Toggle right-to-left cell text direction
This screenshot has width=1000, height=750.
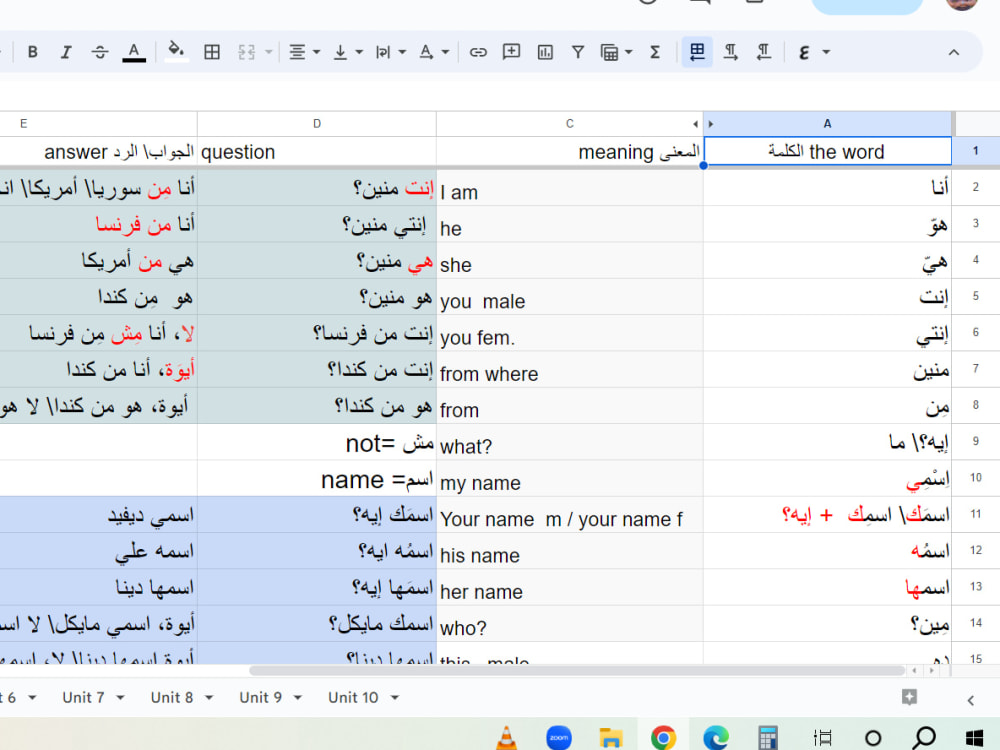(697, 51)
